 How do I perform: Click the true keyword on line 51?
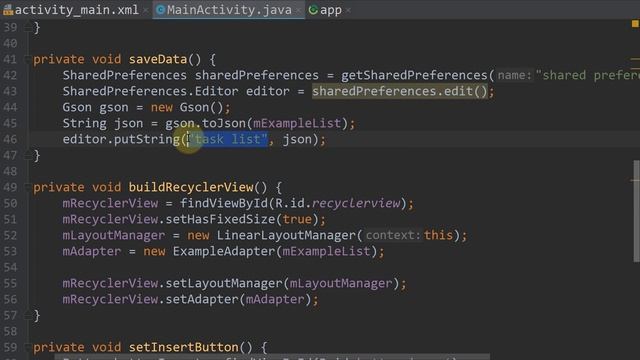coord(297,219)
